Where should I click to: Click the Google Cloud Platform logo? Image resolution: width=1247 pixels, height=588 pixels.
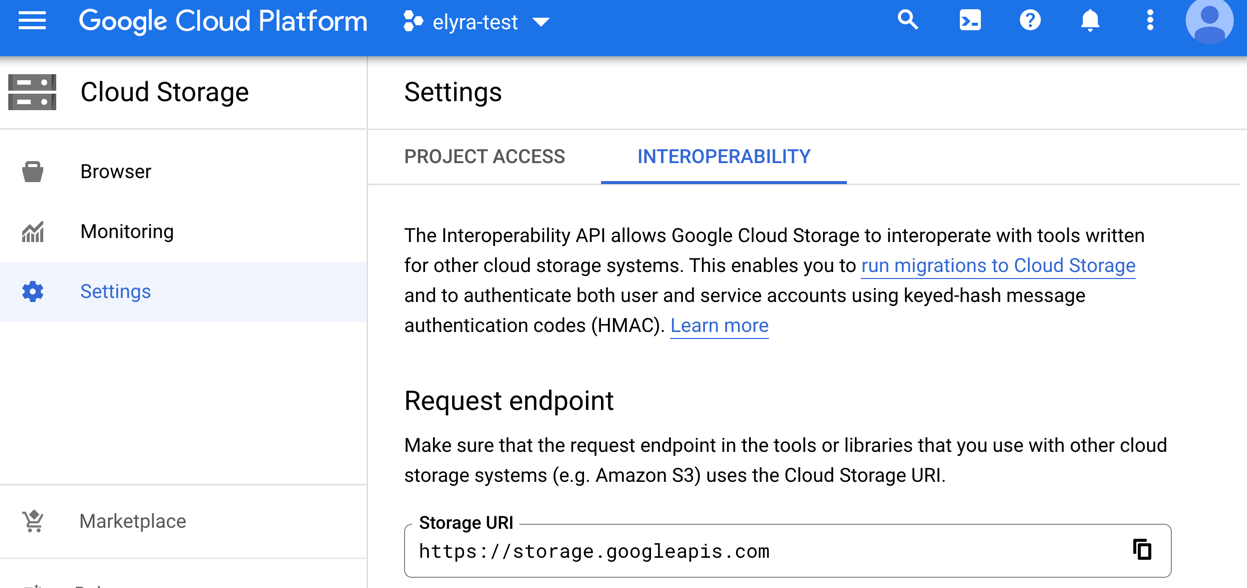point(222,21)
